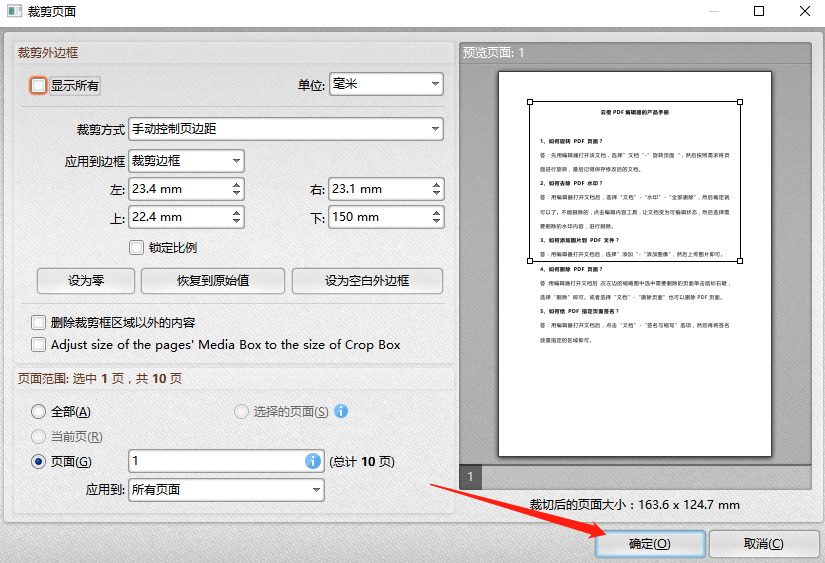This screenshot has height=563, width=825.
Task: Enable the 锁定比例 checkbox
Action: 136,247
